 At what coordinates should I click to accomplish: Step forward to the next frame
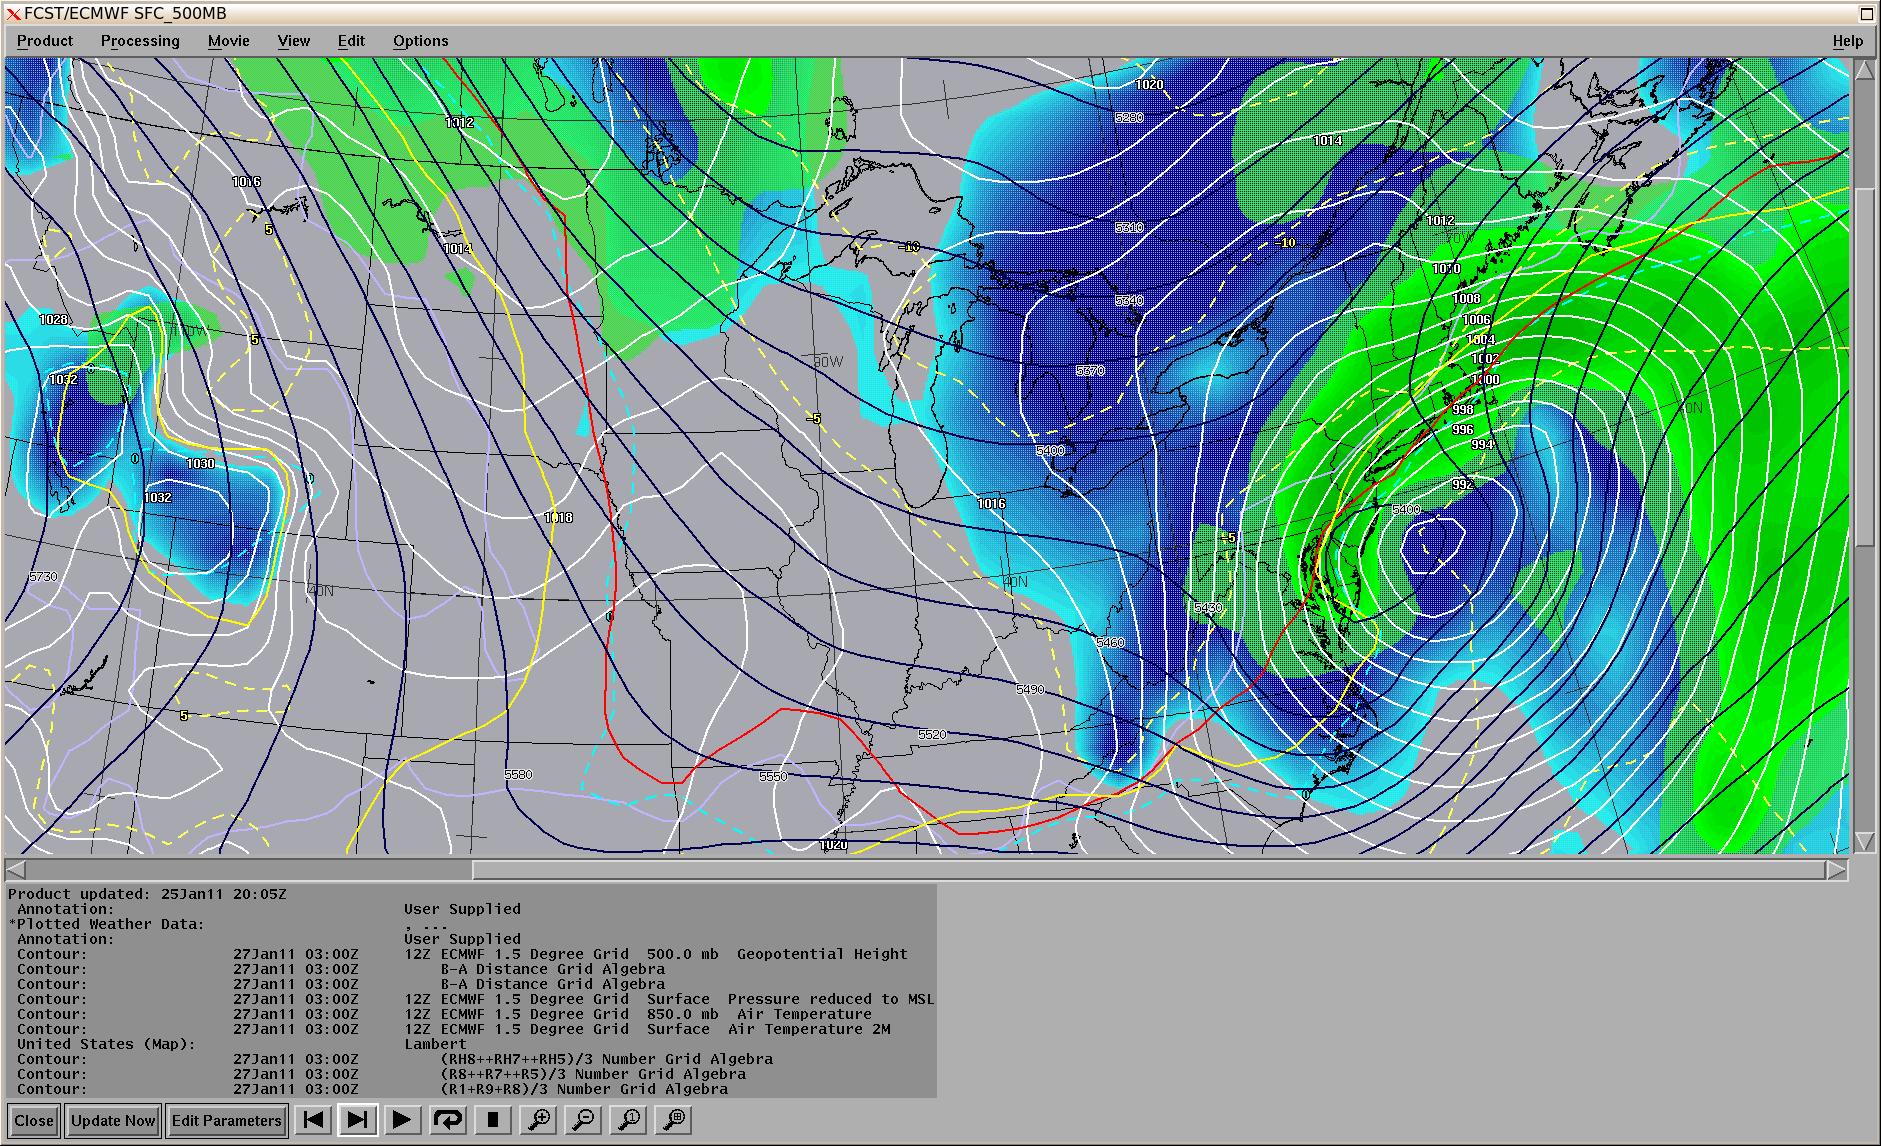[x=357, y=1120]
